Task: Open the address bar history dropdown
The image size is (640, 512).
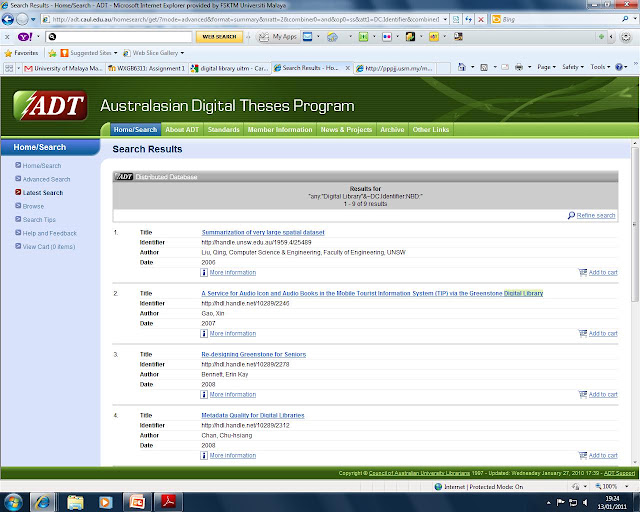Action: (x=445, y=19)
